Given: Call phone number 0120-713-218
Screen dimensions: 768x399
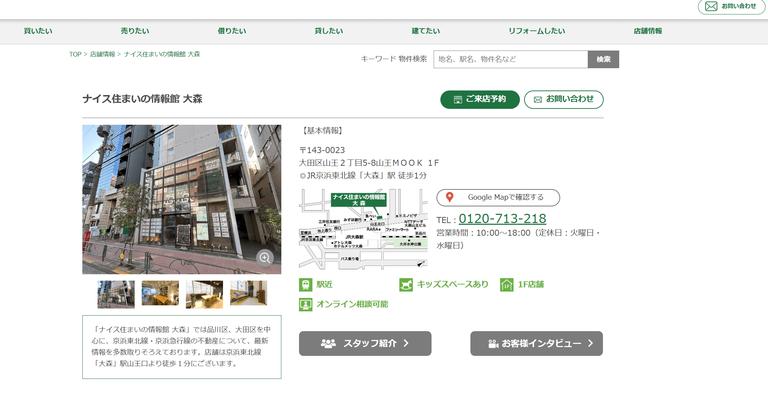Looking at the screenshot, I should (x=502, y=218).
